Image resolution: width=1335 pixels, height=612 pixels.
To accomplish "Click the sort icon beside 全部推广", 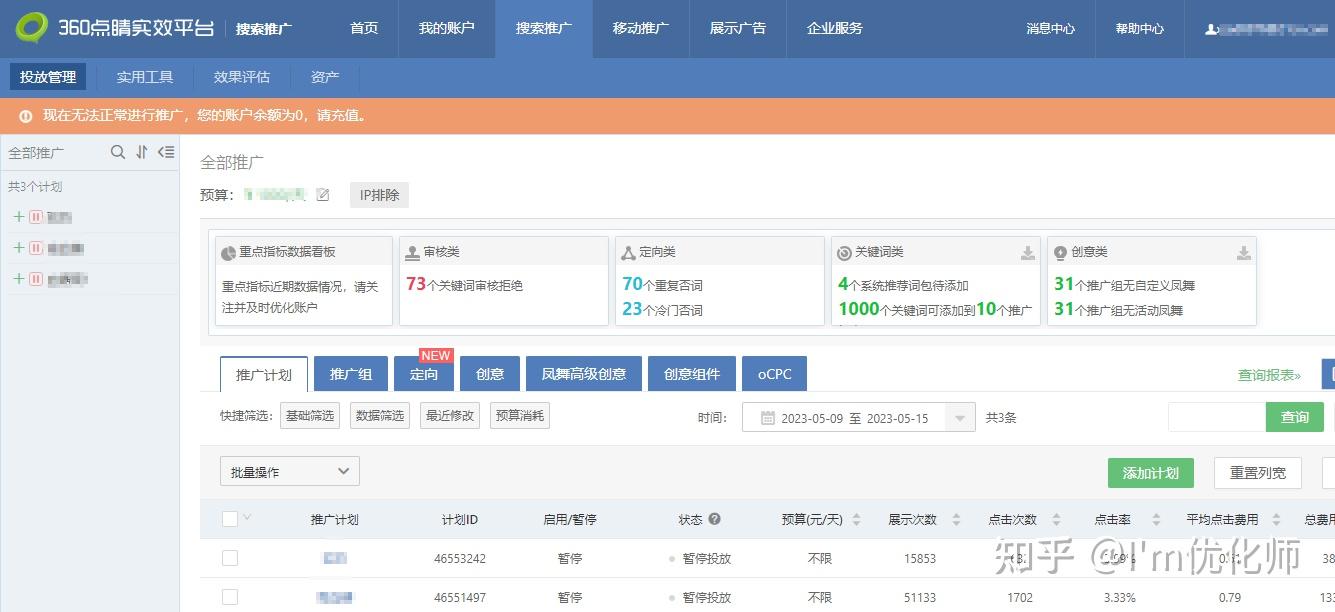I will (142, 152).
